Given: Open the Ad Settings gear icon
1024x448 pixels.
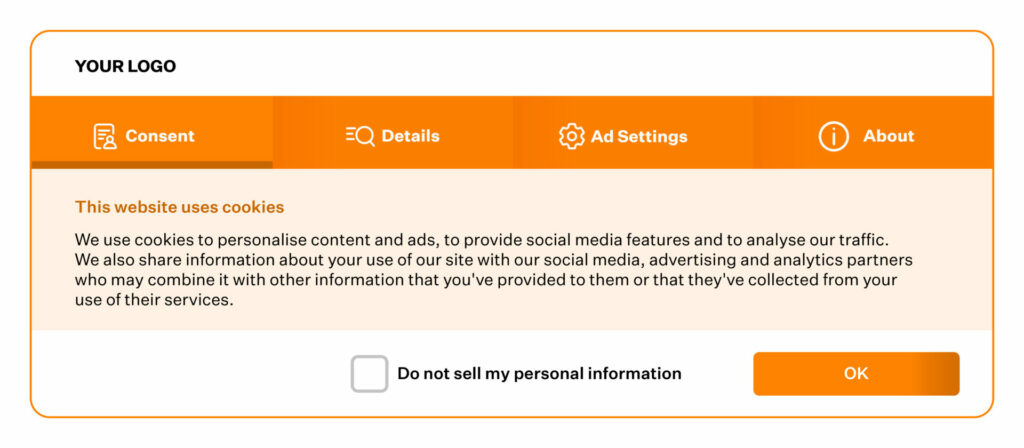Looking at the screenshot, I should tap(571, 136).
